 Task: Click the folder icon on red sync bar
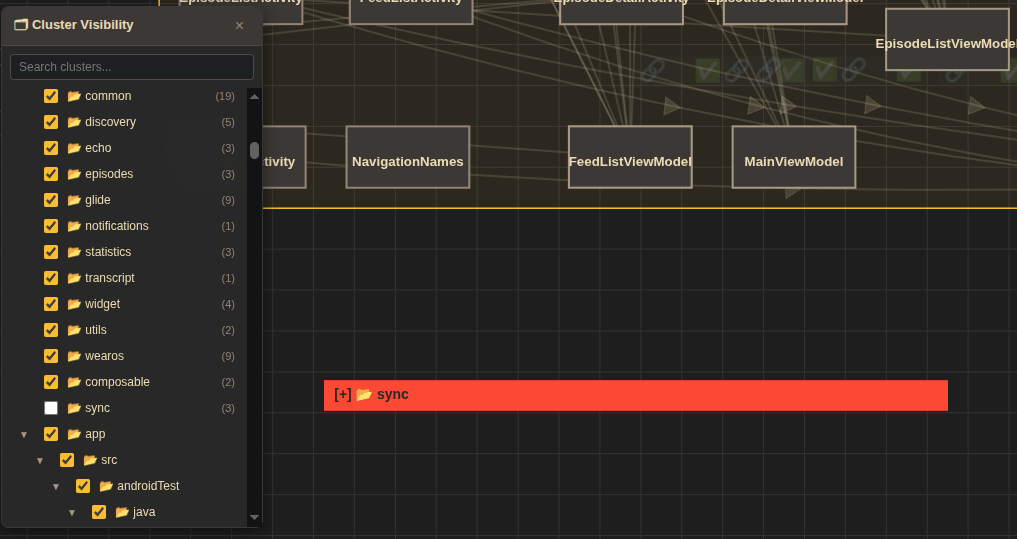[364, 394]
